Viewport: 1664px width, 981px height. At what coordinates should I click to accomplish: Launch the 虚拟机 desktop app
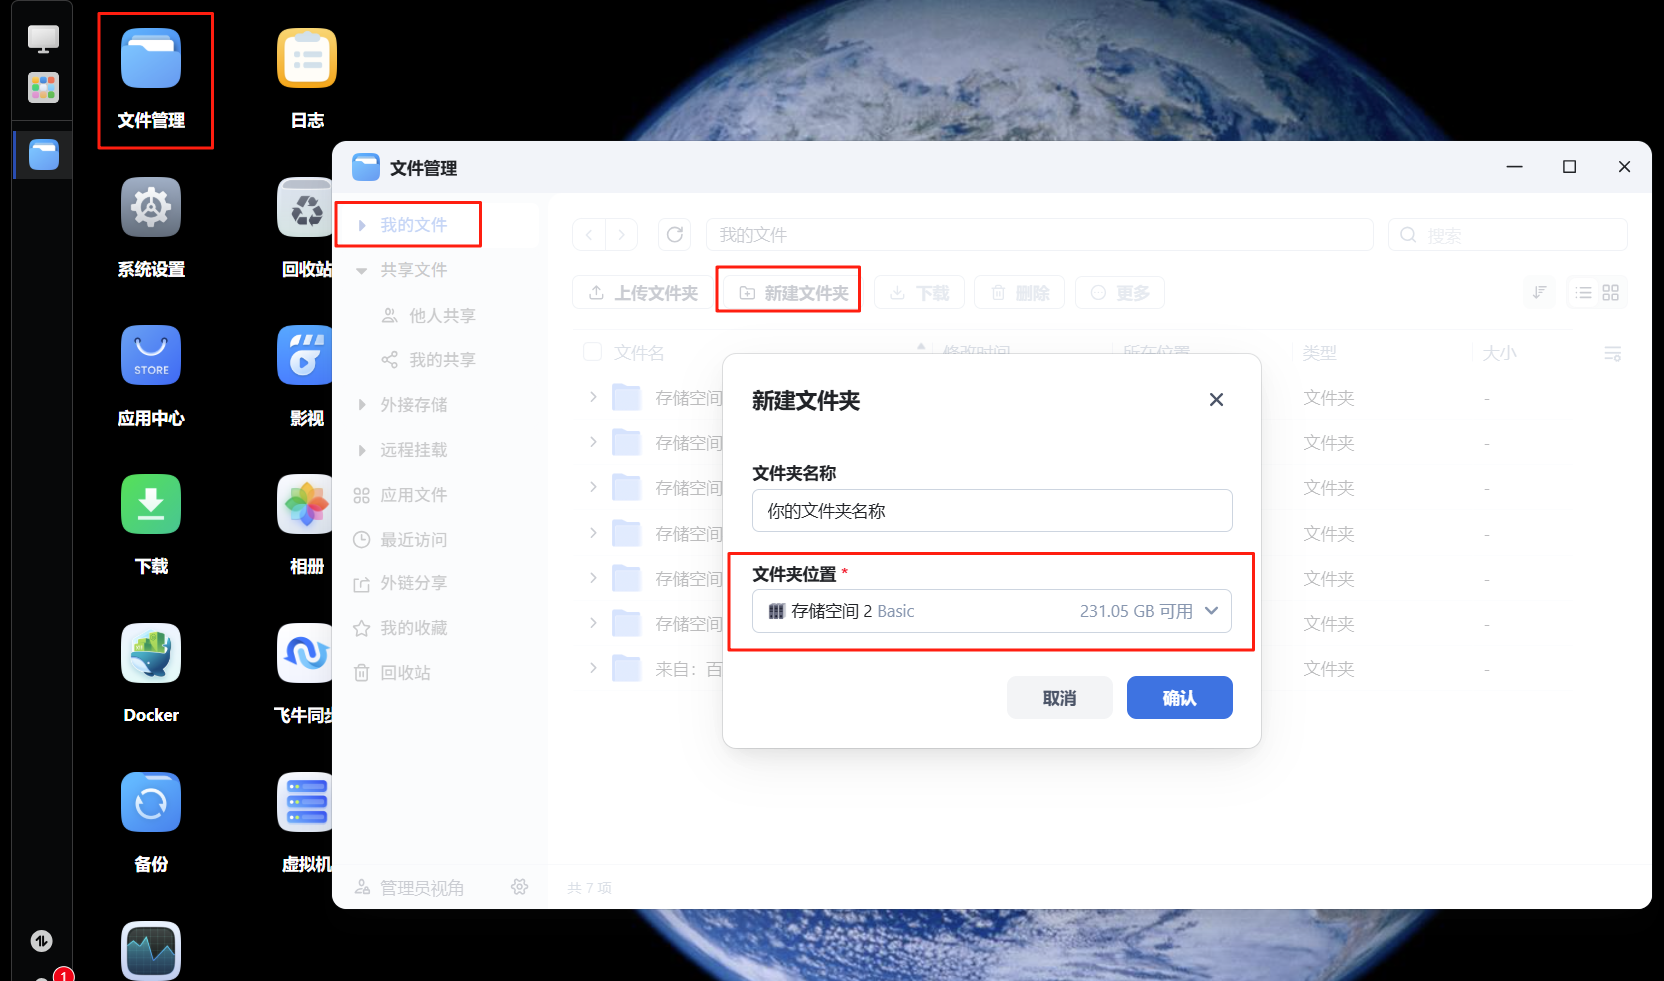pos(306,822)
